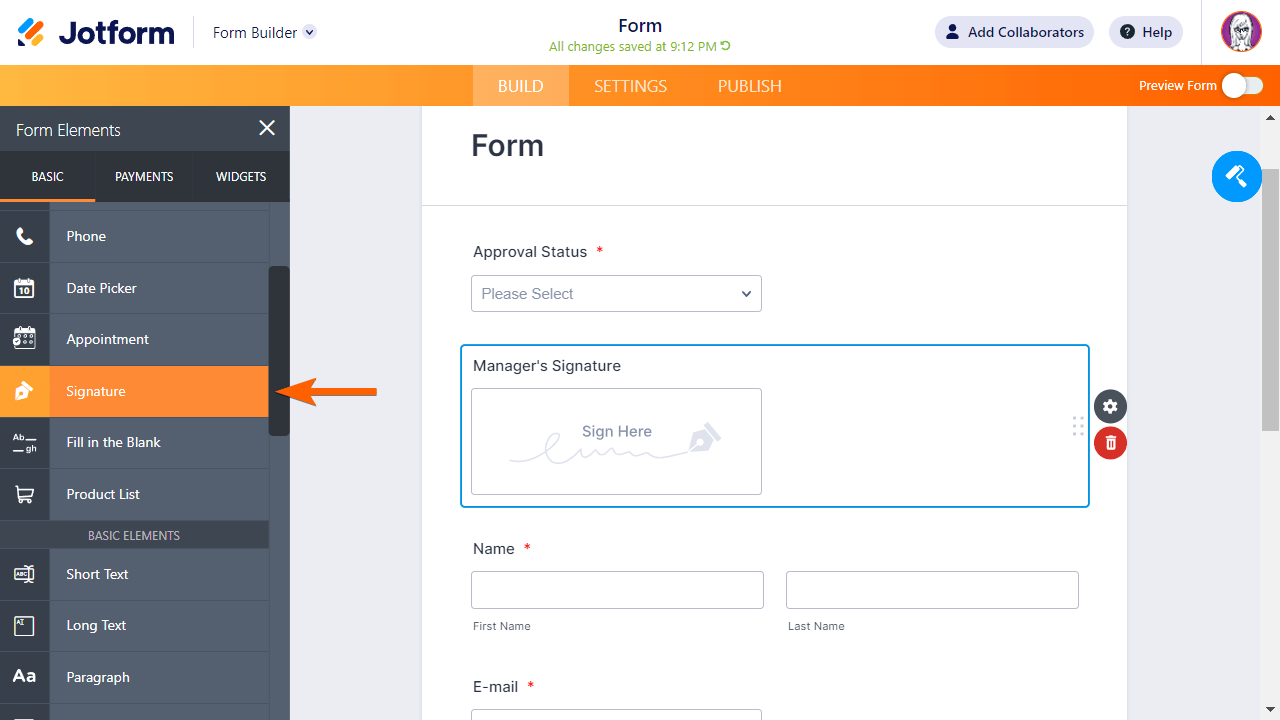Screen dimensions: 1280x720
Task: Click the Phone element icon
Action: pos(24,237)
